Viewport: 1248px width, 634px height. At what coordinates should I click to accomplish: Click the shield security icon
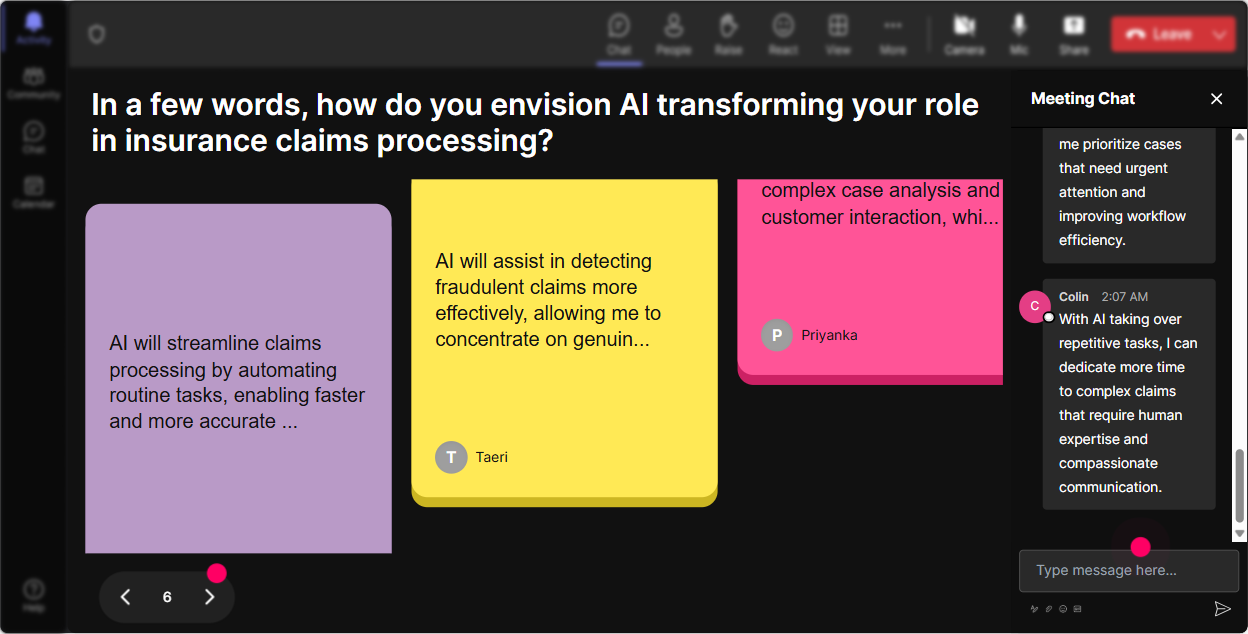(x=96, y=35)
